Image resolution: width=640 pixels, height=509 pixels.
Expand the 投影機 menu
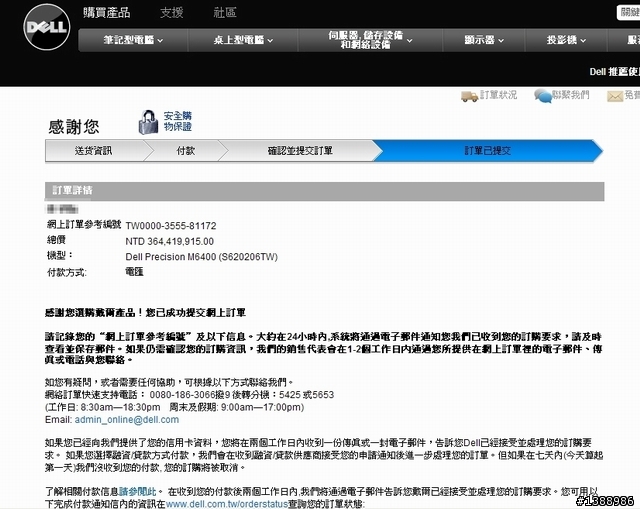point(566,40)
